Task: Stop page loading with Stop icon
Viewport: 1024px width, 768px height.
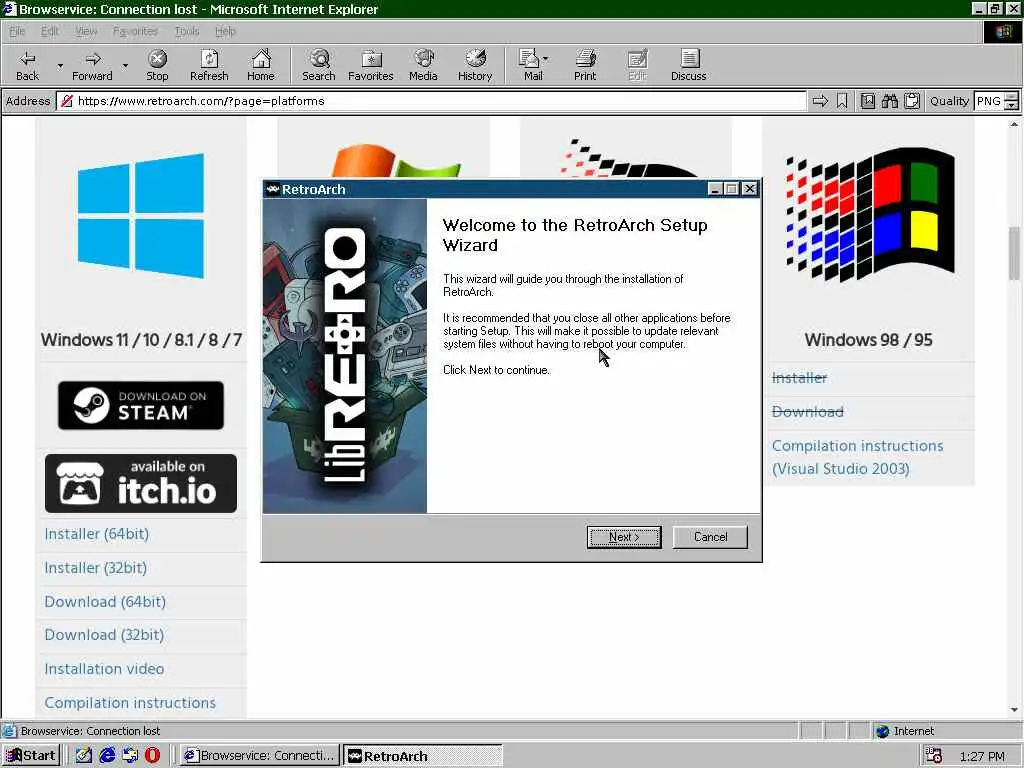Action: [x=157, y=65]
